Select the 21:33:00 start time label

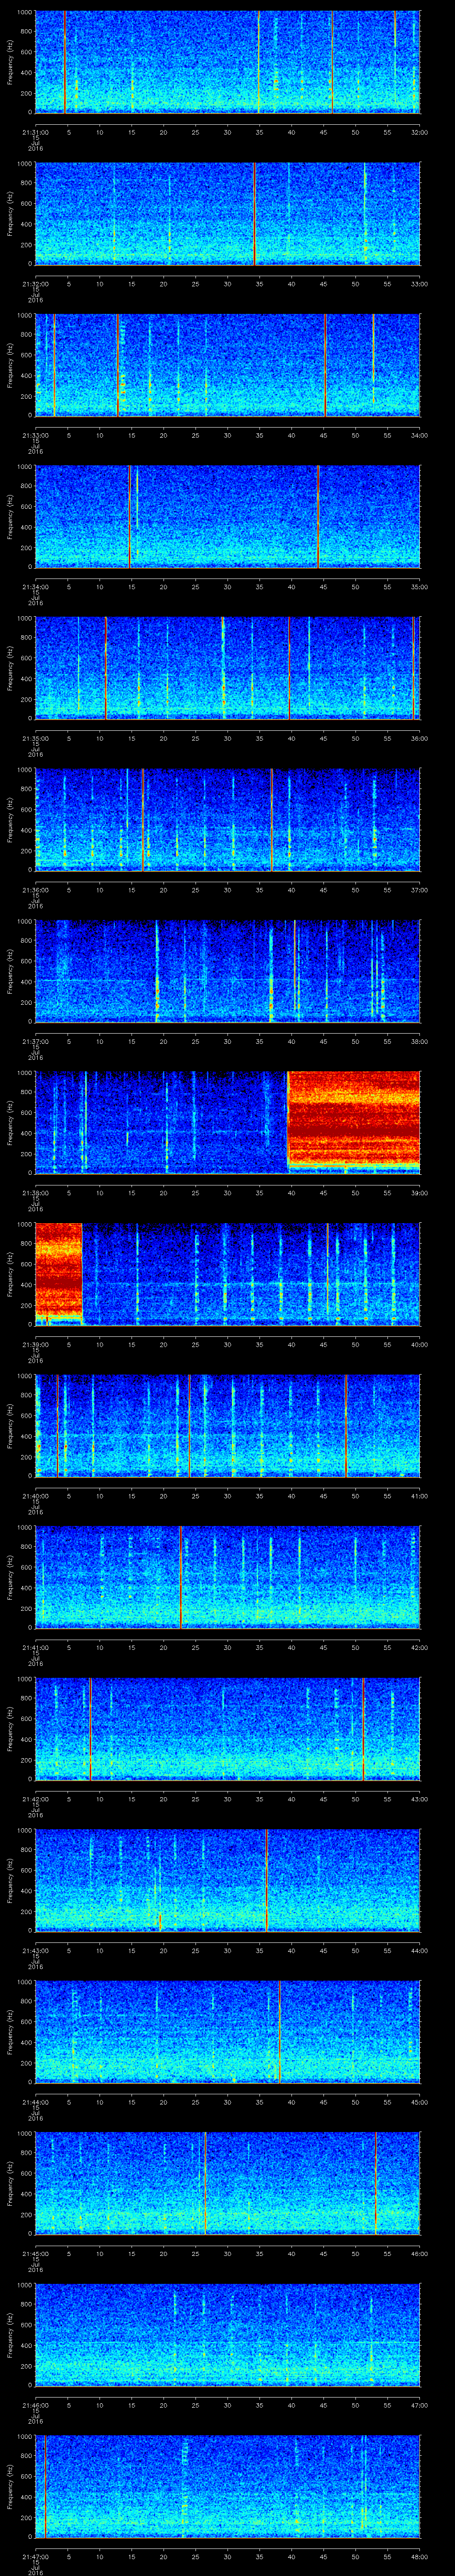pos(35,434)
